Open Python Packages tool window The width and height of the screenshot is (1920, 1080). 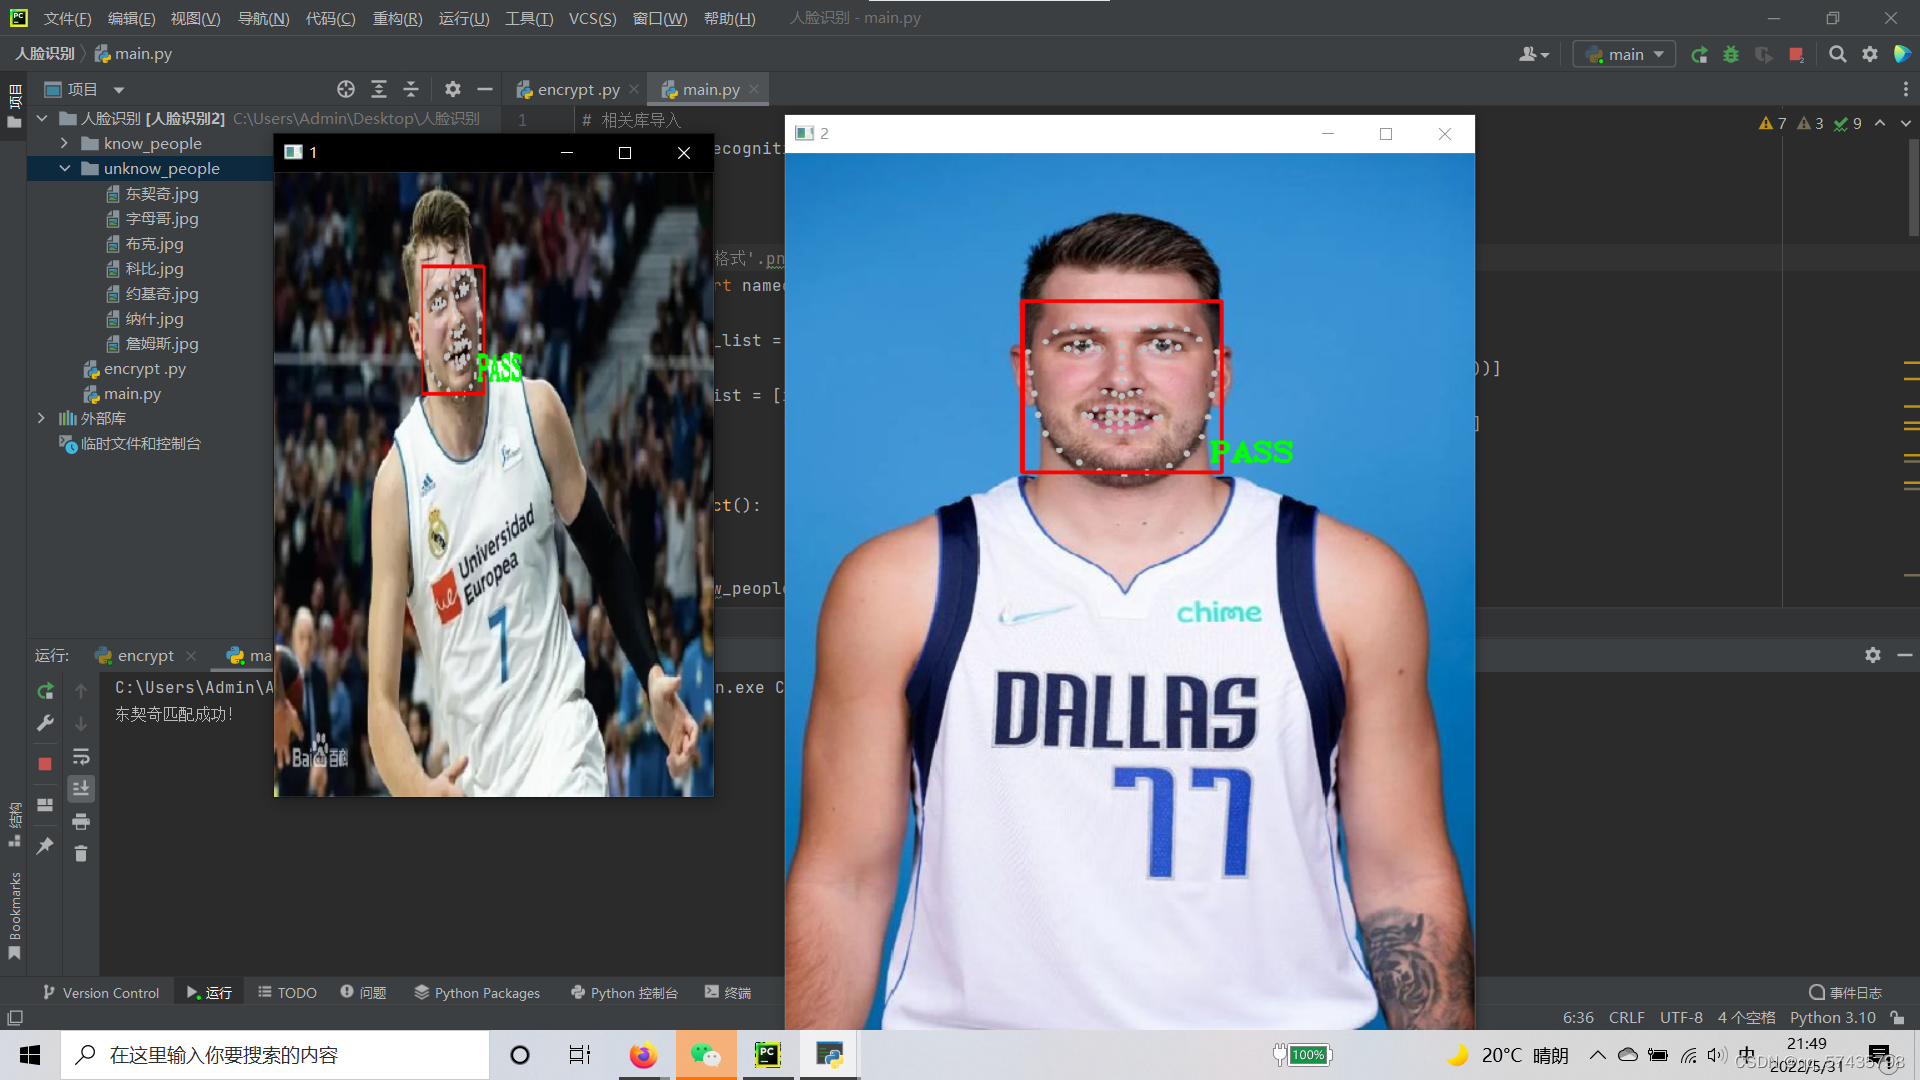(x=477, y=993)
